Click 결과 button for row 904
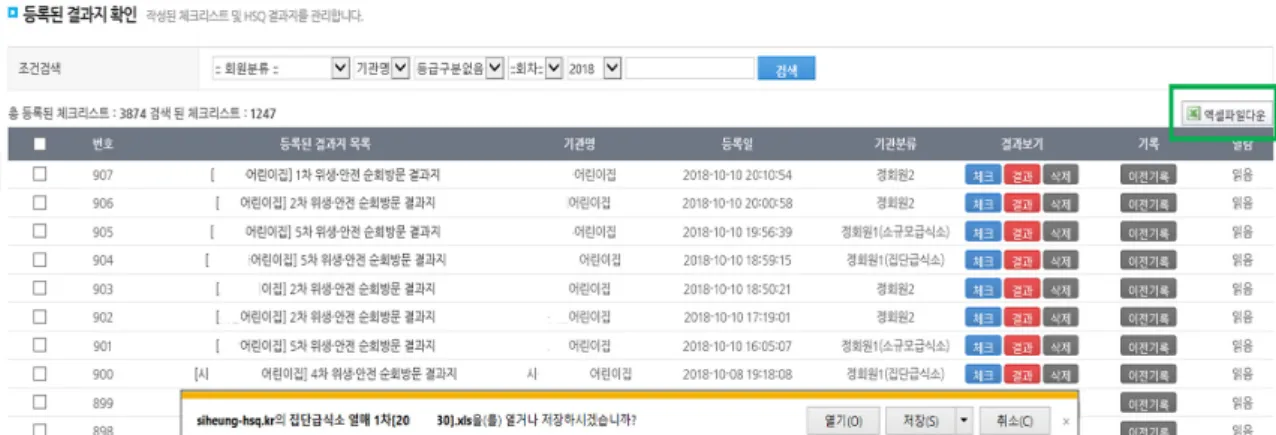Image resolution: width=1276 pixels, height=435 pixels. [1020, 260]
